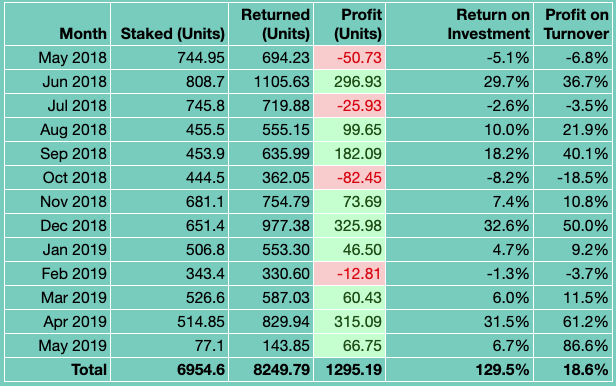Click the -82.45 loss cell

(x=350, y=177)
